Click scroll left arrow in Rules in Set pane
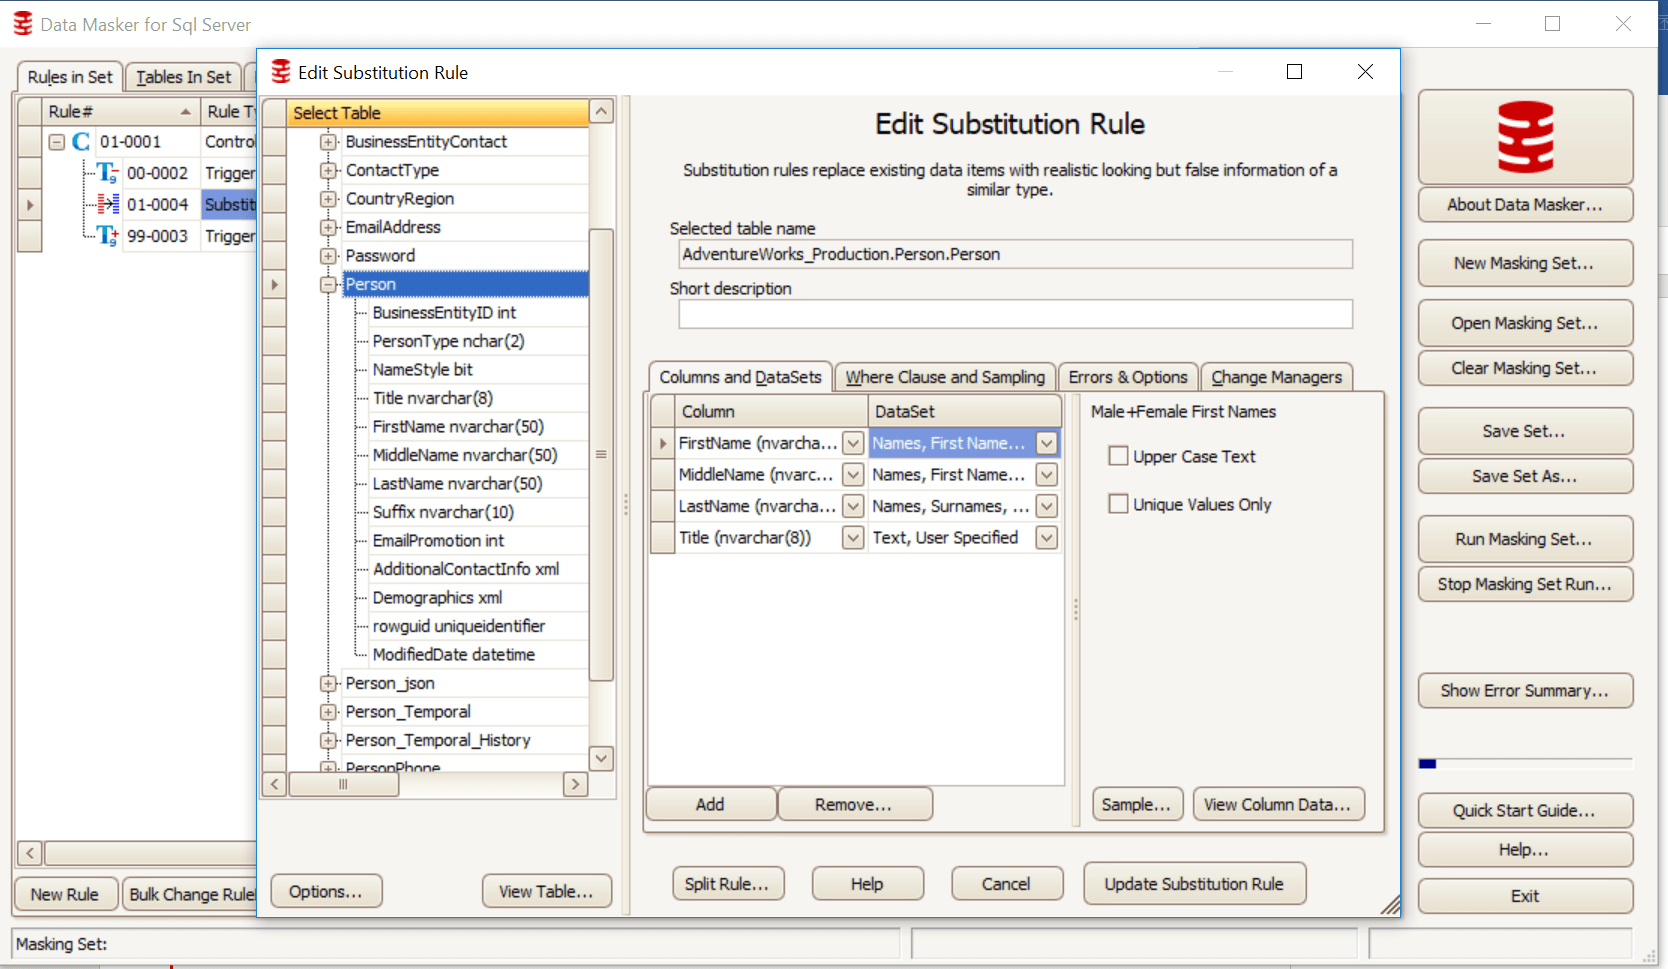Image resolution: width=1668 pixels, height=969 pixels. 30,853
